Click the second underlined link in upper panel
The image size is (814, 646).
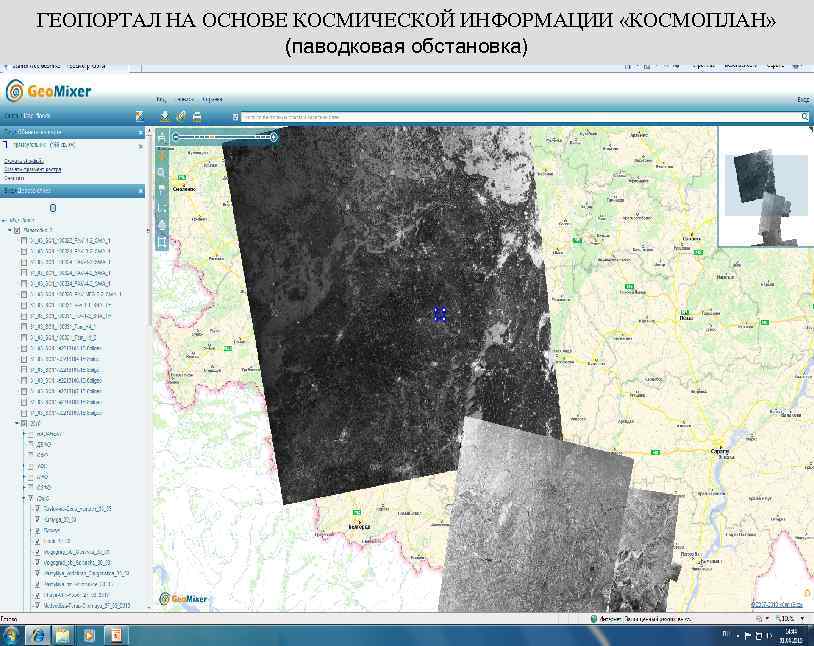coord(33,169)
